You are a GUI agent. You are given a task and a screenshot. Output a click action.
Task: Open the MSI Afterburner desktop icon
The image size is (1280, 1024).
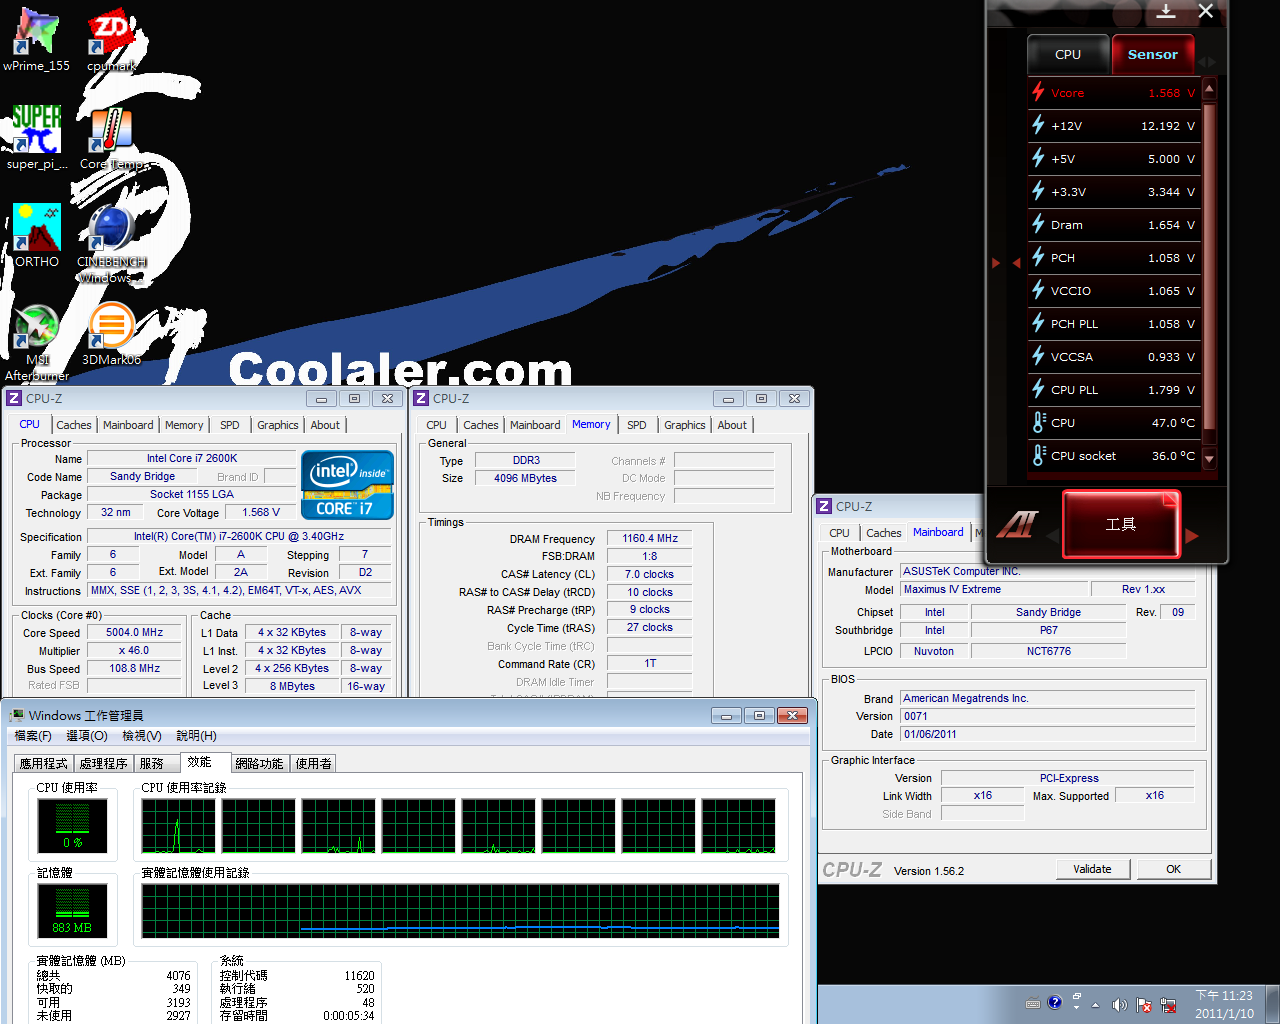(37, 341)
